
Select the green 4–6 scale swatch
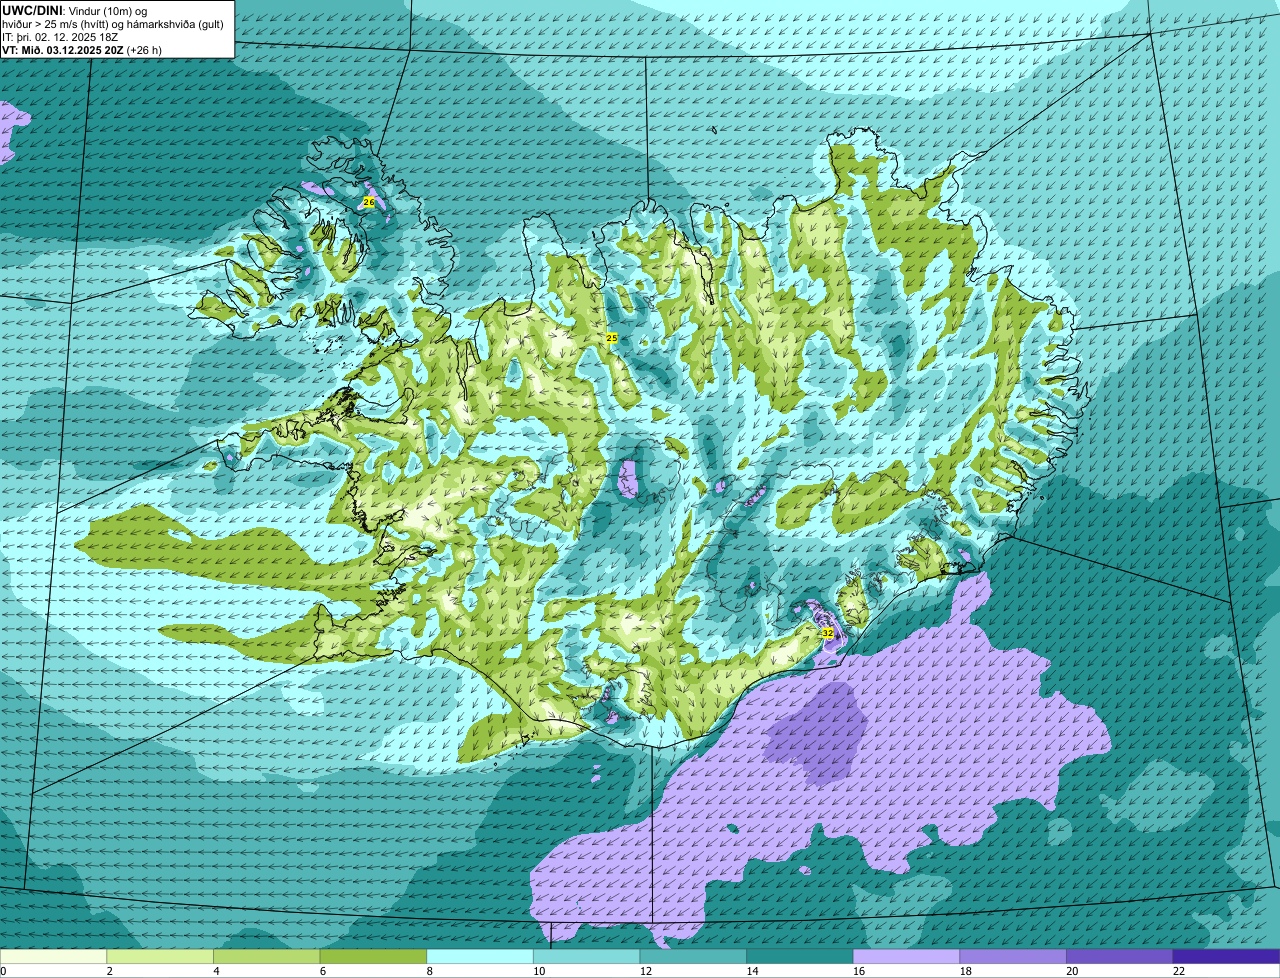point(266,956)
